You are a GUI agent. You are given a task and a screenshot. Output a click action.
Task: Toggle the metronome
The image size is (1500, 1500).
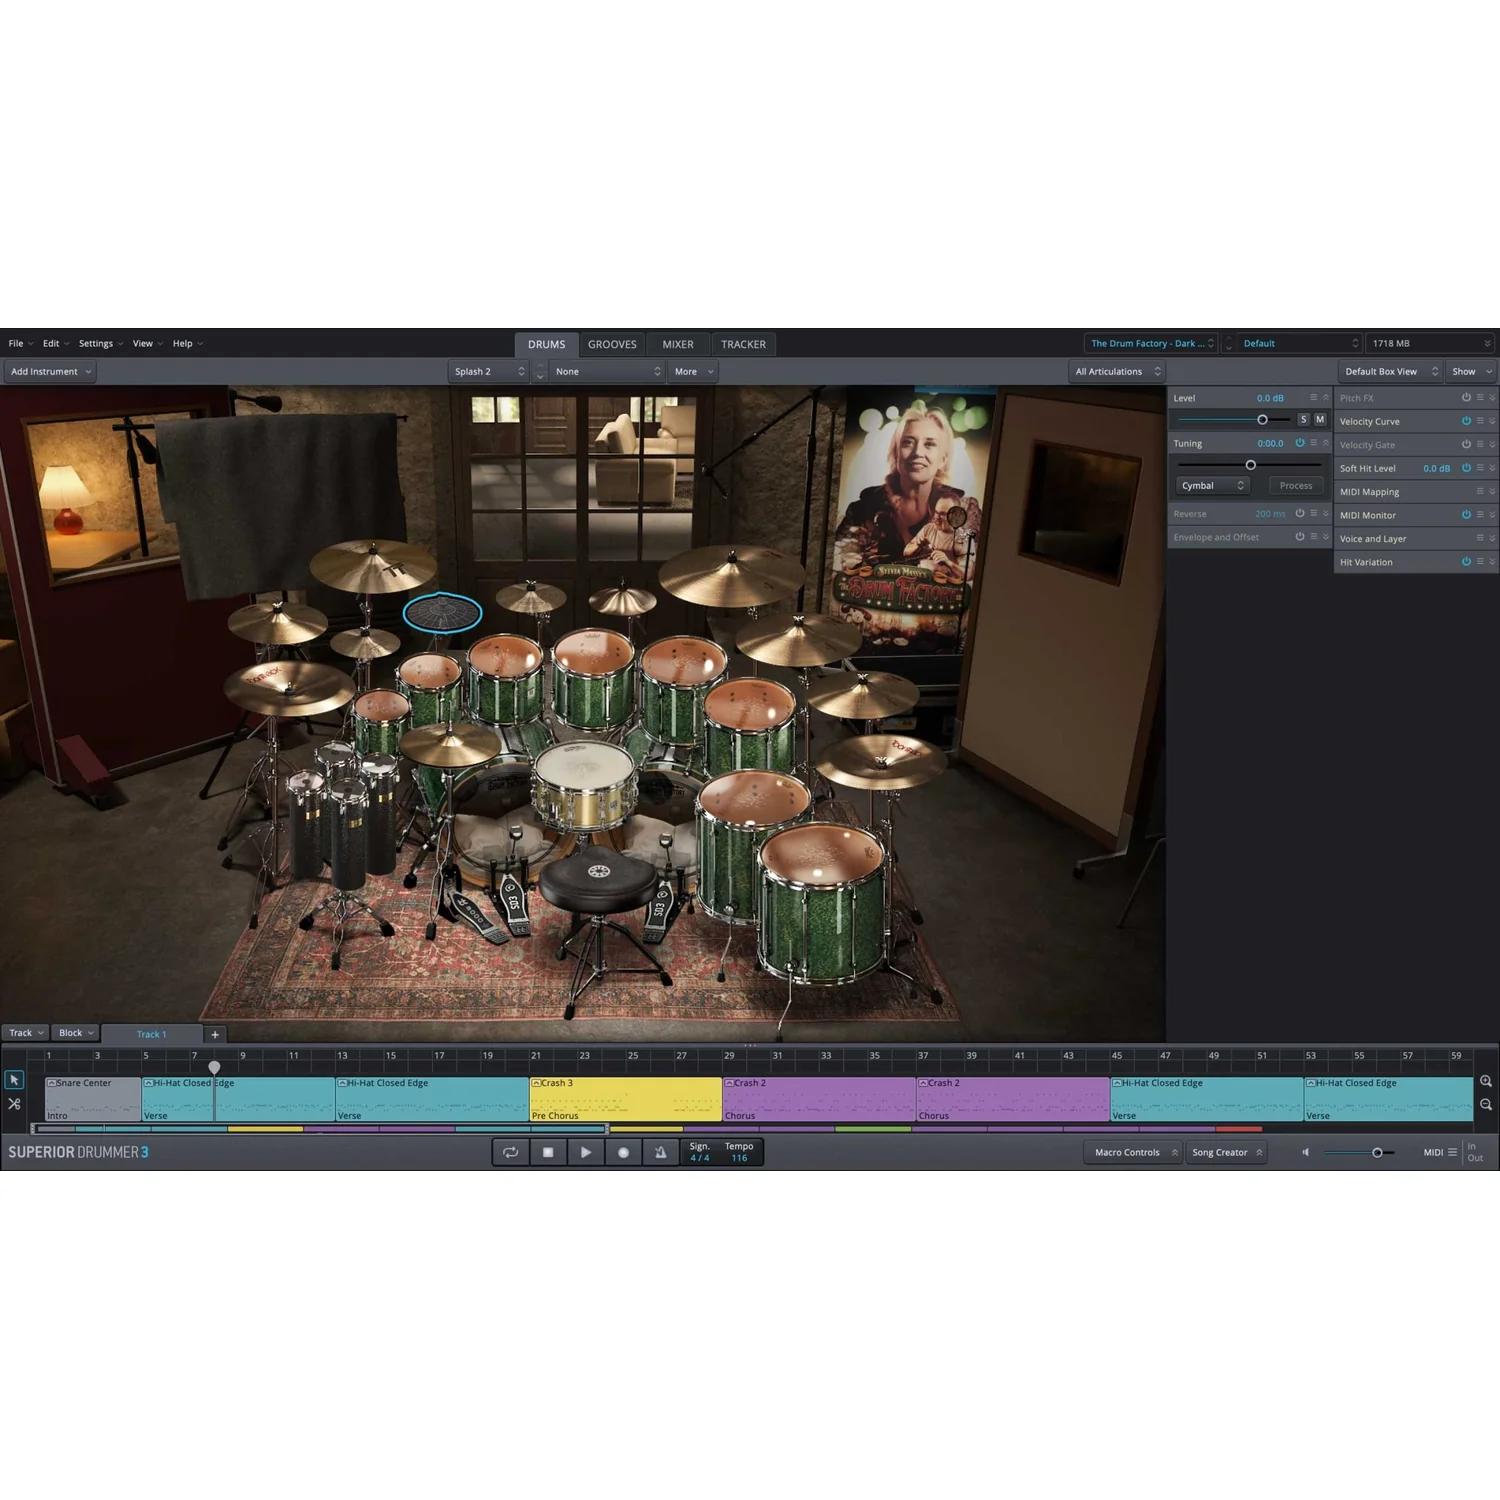pos(660,1152)
